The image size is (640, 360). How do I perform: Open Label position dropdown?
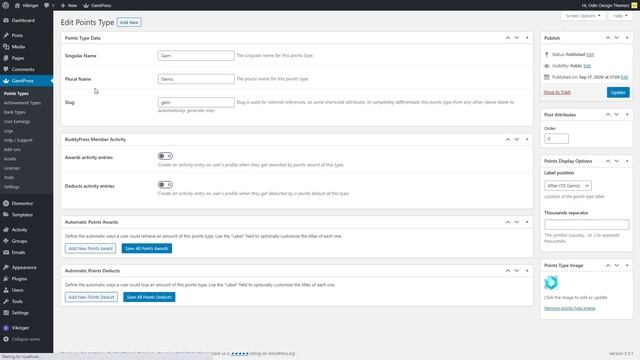(568, 186)
